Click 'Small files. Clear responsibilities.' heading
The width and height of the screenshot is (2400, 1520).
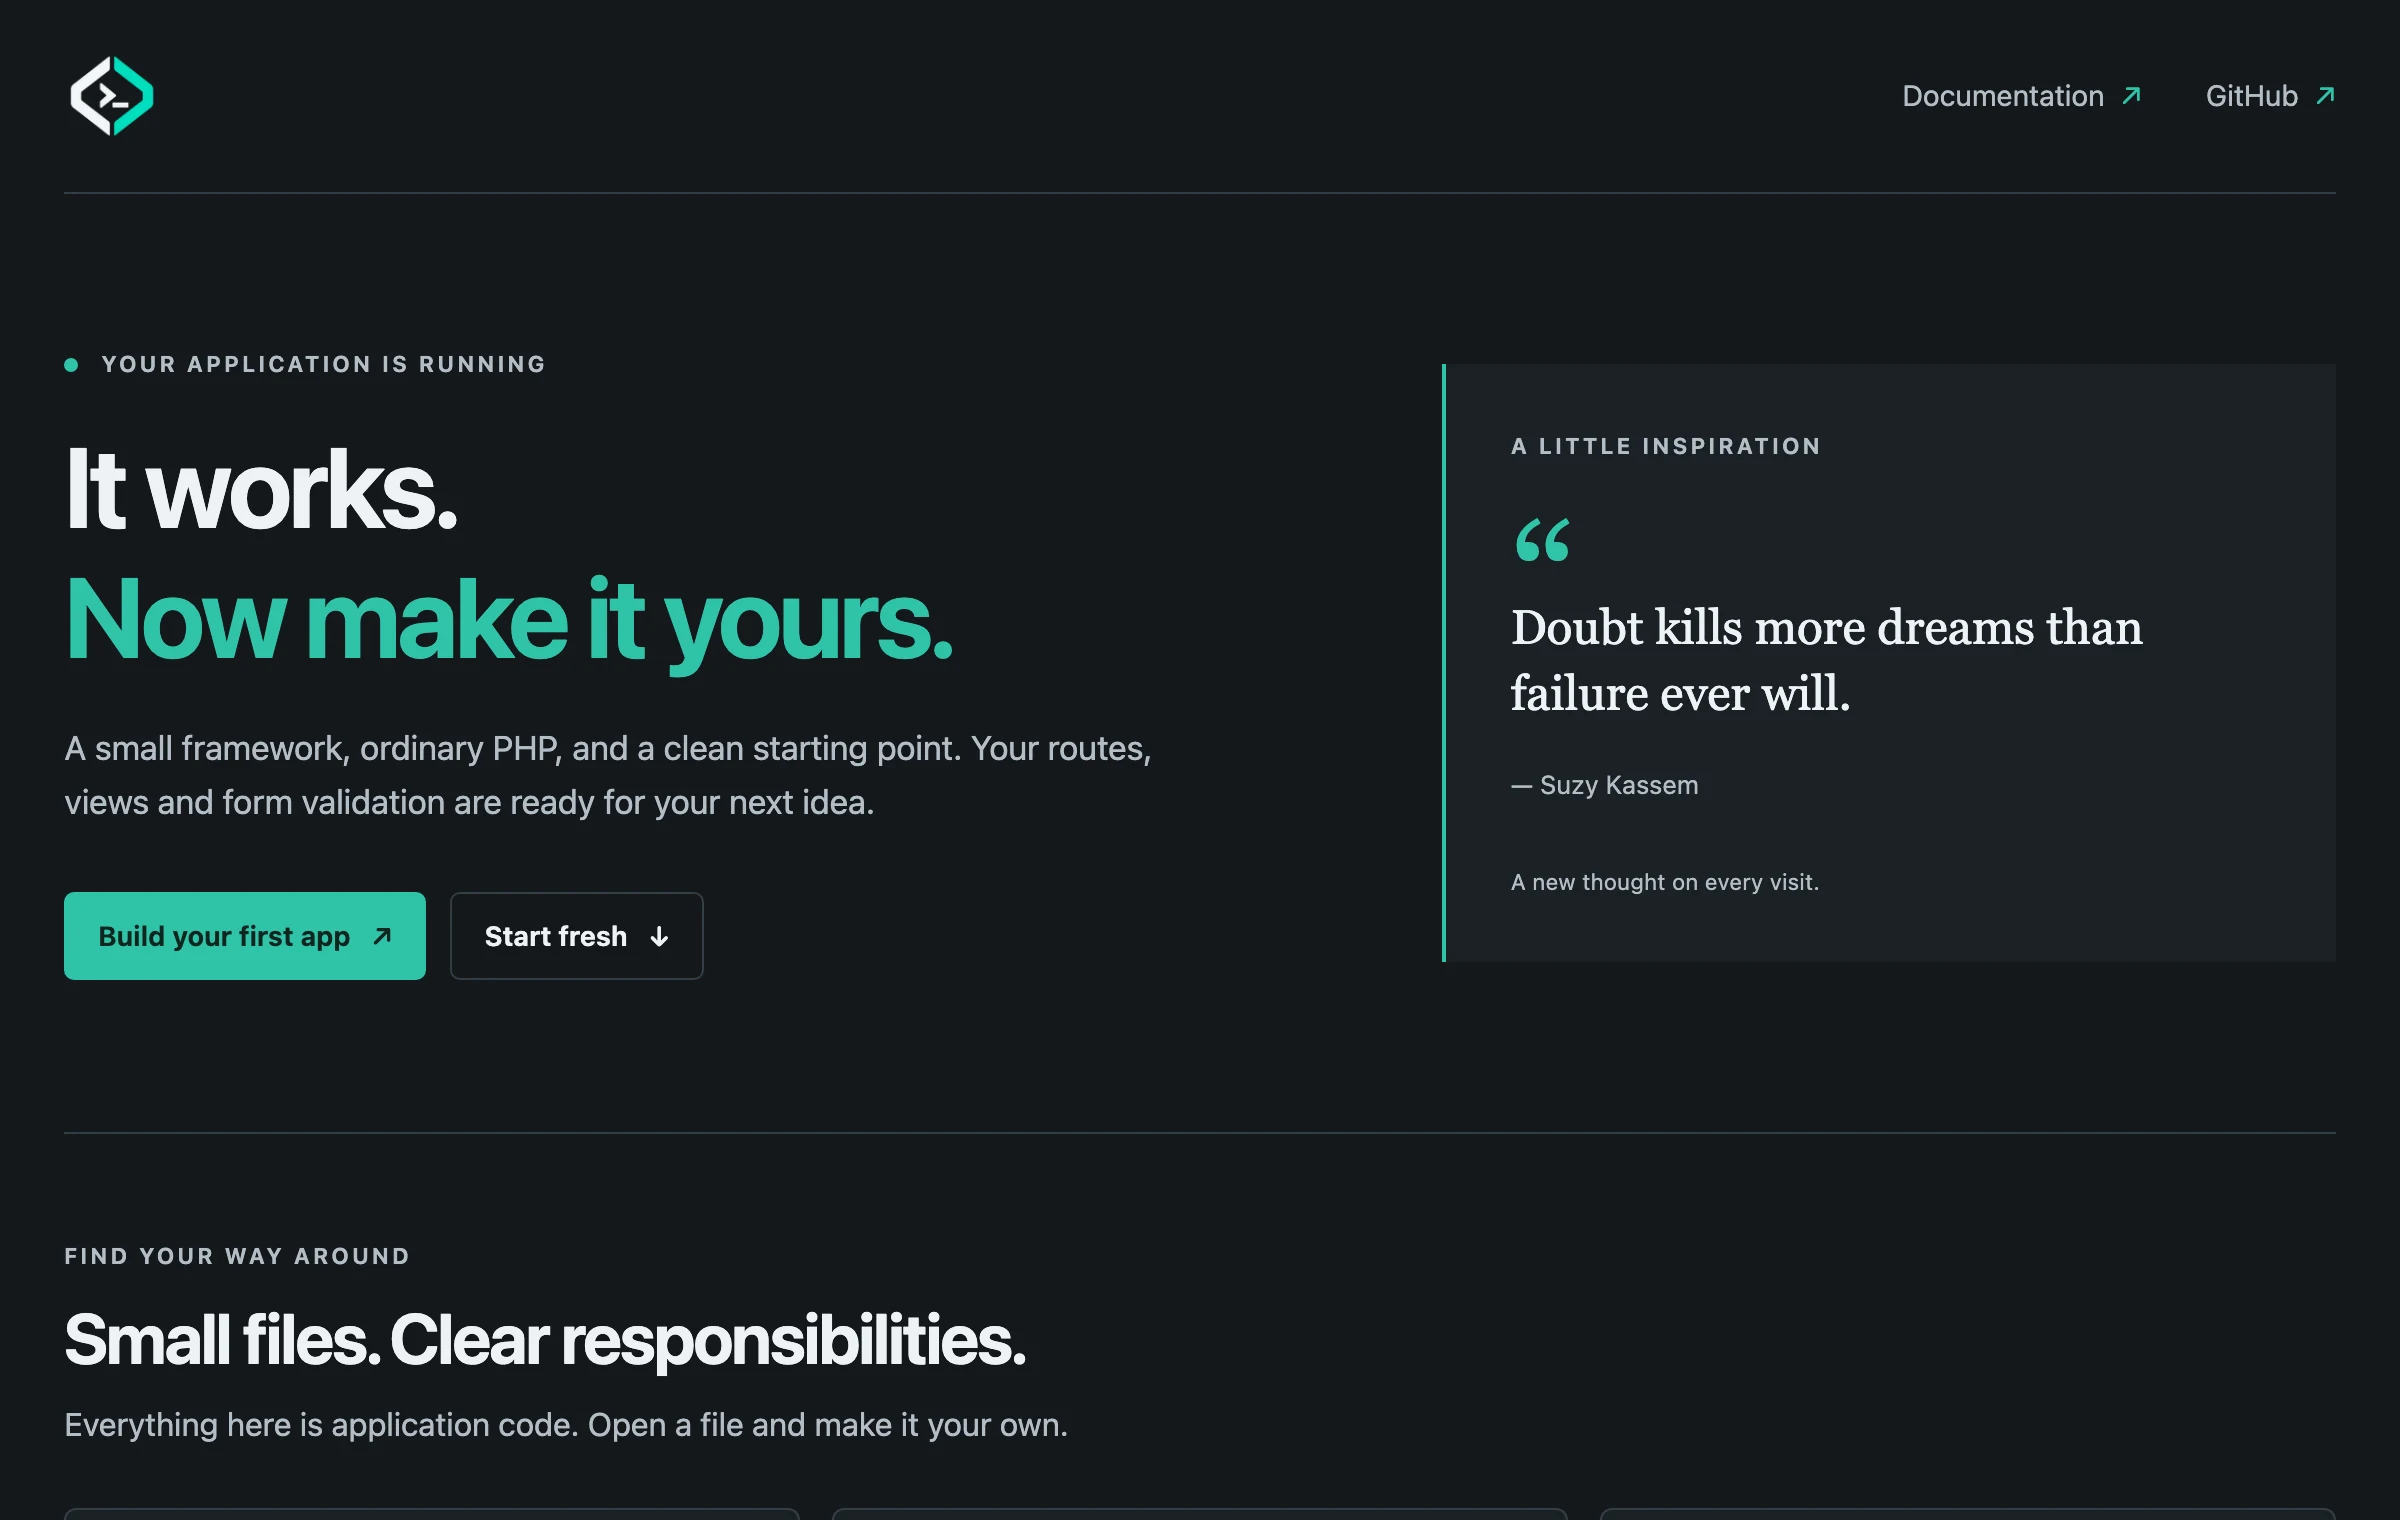pos(545,1340)
